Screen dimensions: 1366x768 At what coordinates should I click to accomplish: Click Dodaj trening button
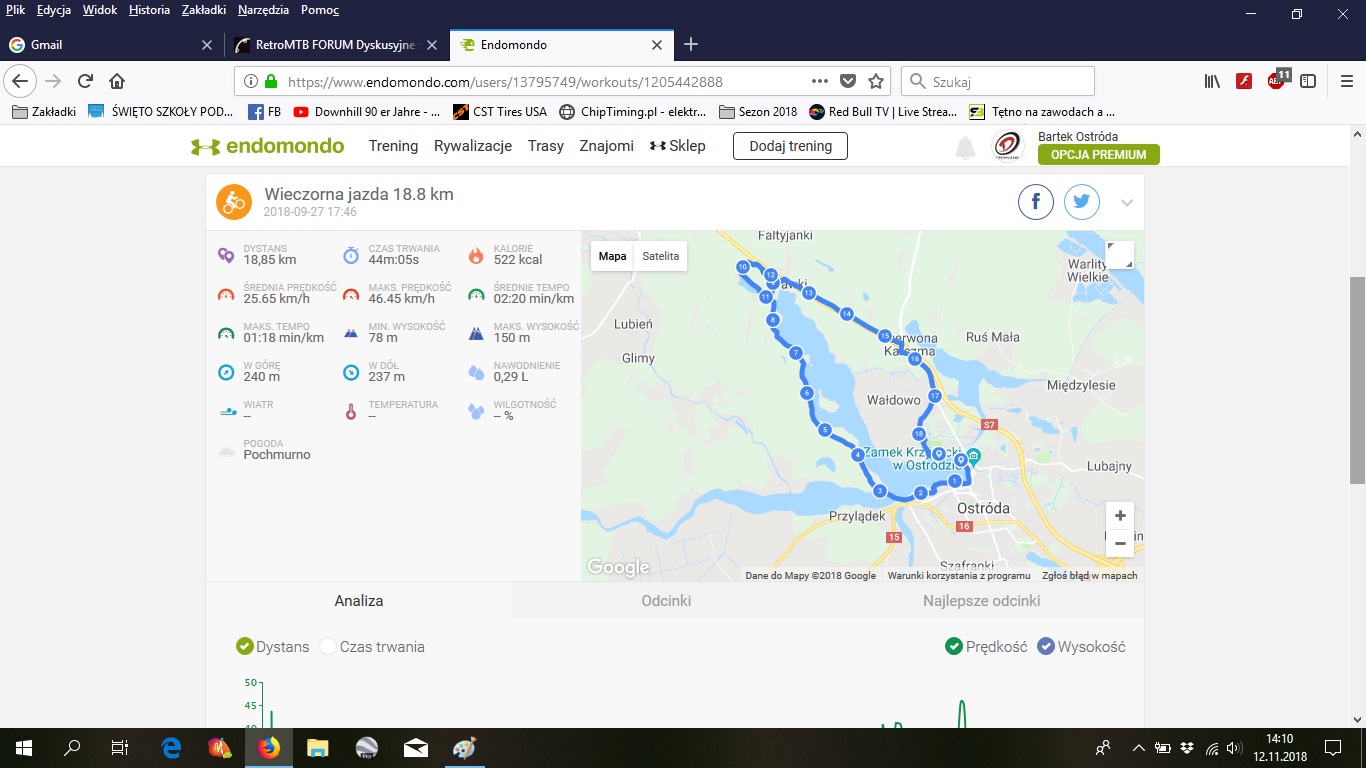coord(790,146)
